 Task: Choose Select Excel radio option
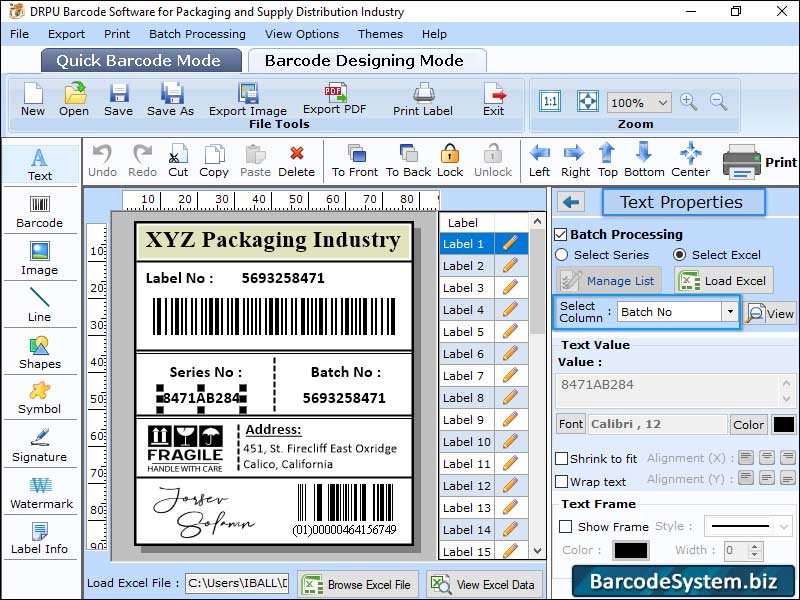tap(680, 255)
